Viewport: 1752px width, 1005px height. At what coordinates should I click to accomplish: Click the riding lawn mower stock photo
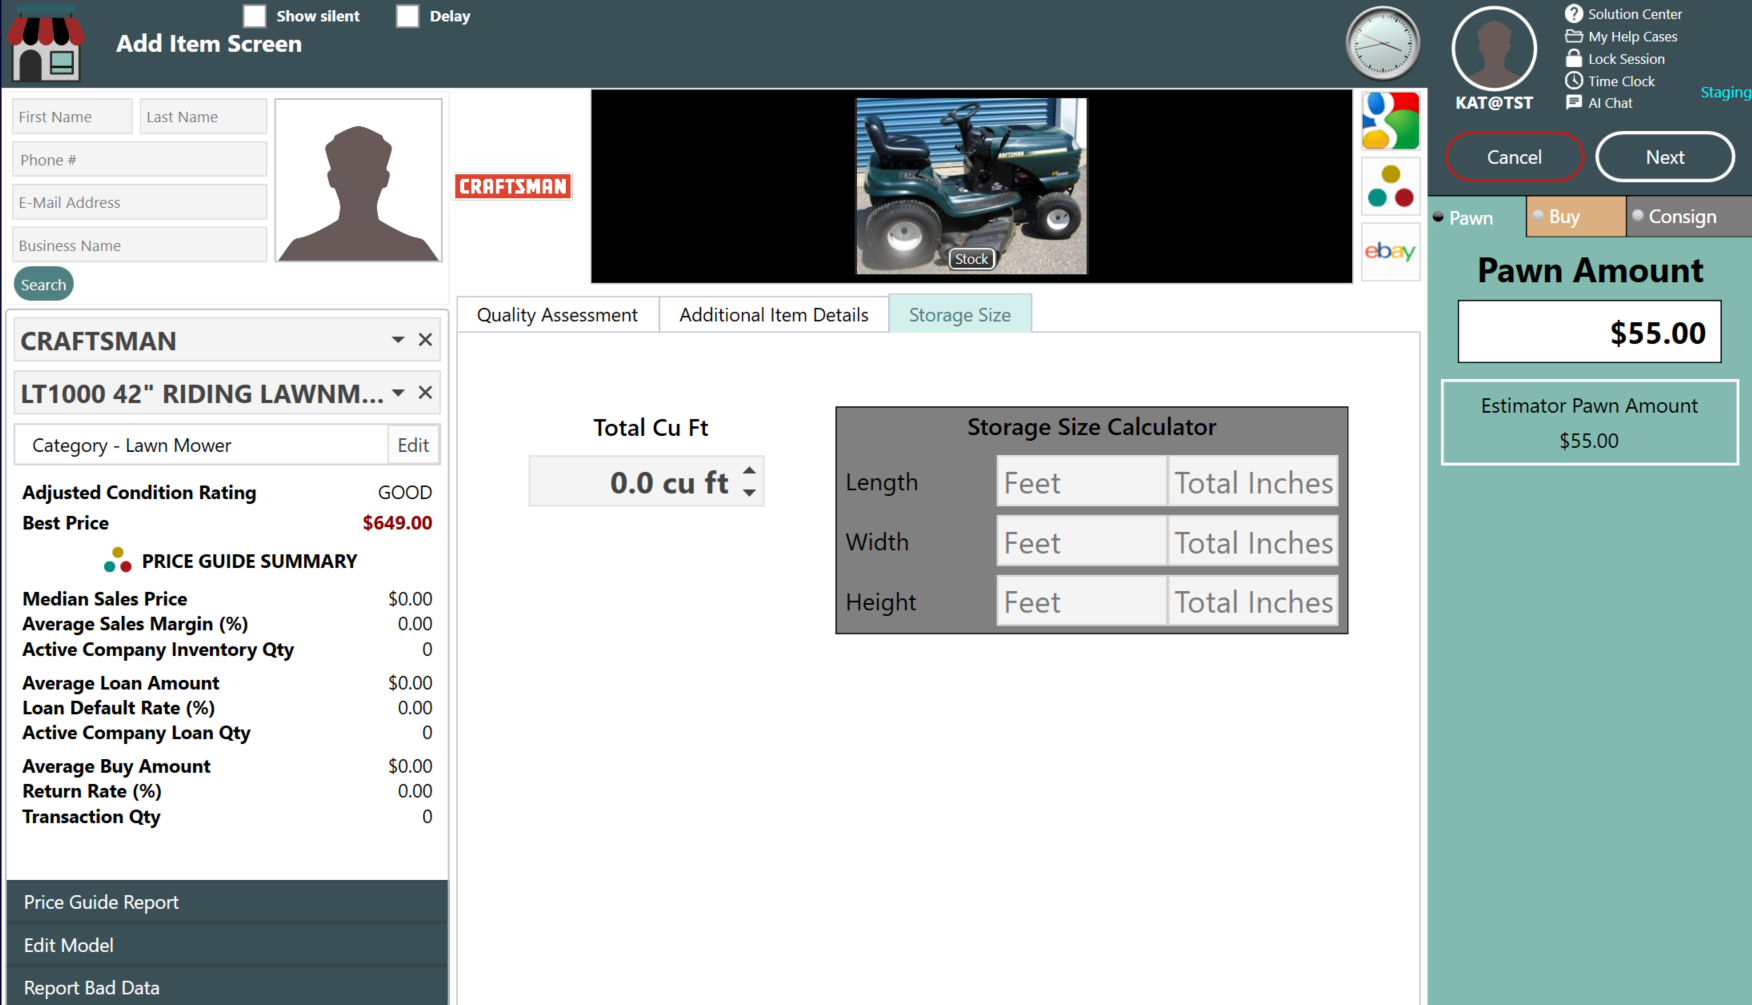click(x=971, y=186)
